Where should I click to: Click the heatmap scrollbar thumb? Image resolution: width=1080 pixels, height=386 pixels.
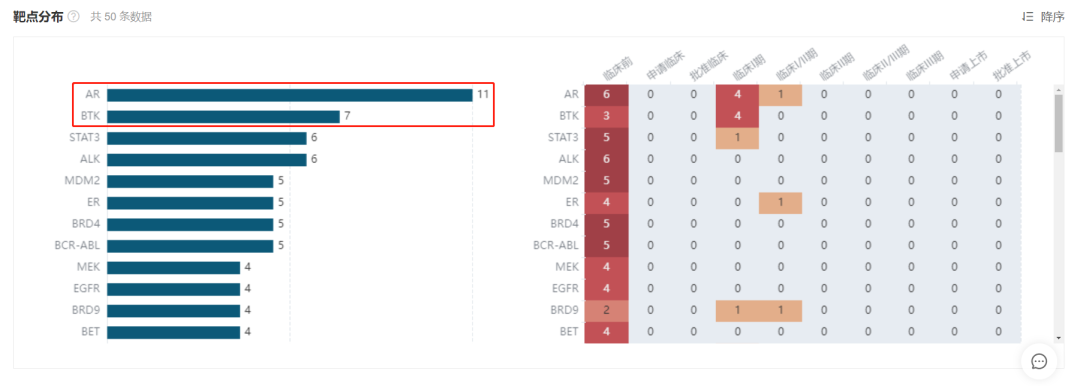coord(1059,123)
